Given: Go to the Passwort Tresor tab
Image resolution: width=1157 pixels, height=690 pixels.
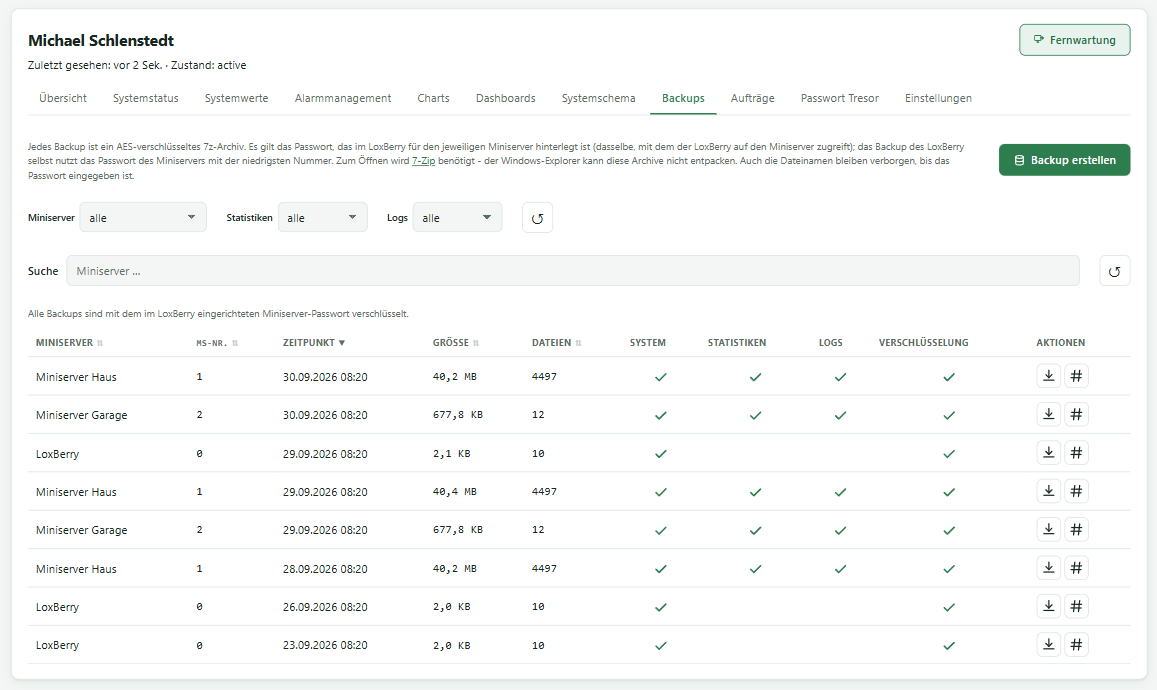Looking at the screenshot, I should point(840,98).
